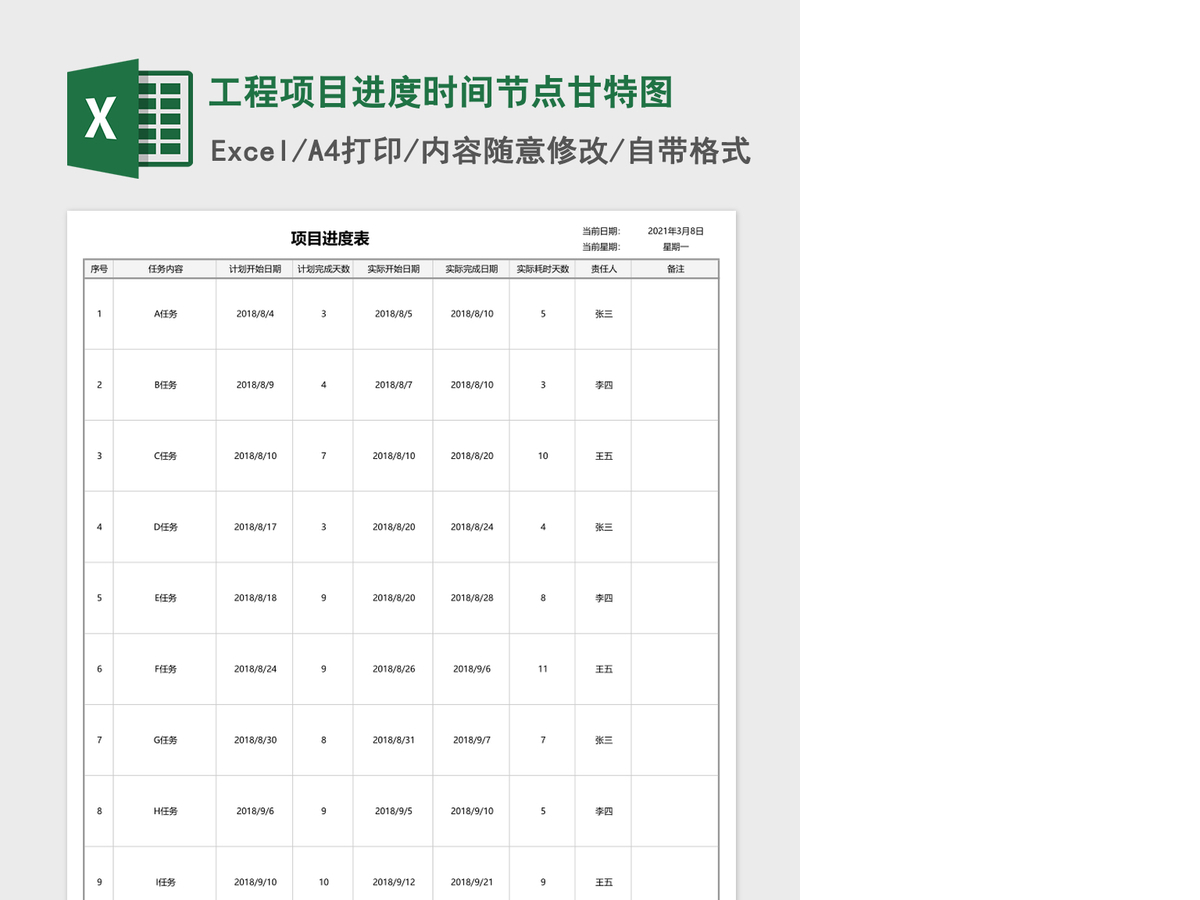Select 李四 in the E任务 row
Image resolution: width=1200 pixels, height=900 pixels.
coord(604,598)
